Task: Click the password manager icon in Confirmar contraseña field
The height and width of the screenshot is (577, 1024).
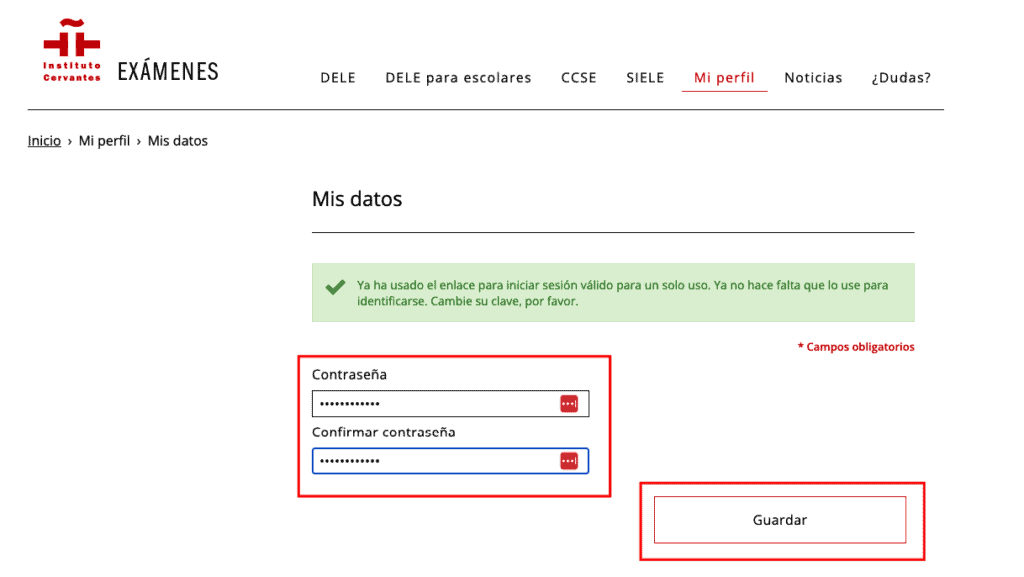Action: [x=569, y=461]
